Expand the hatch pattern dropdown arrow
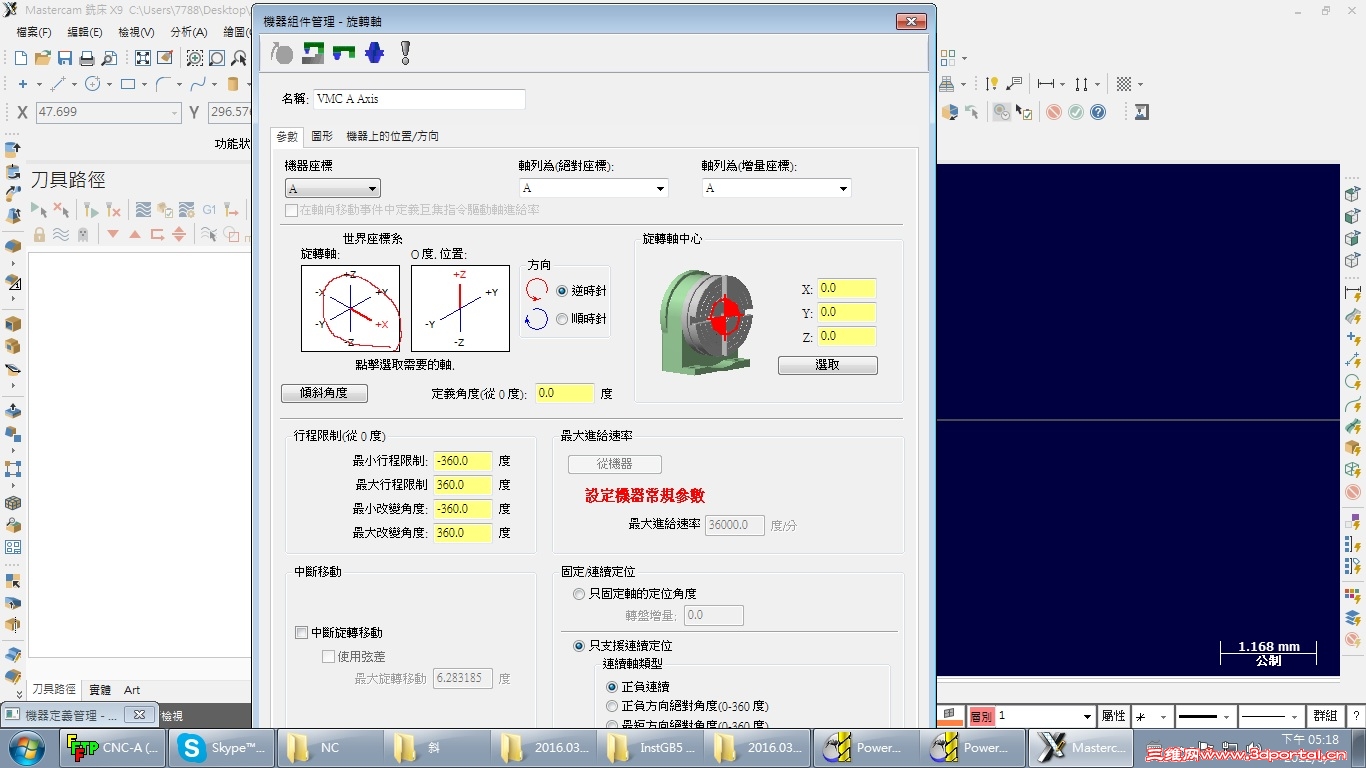The image size is (1366, 768). coord(1140,84)
